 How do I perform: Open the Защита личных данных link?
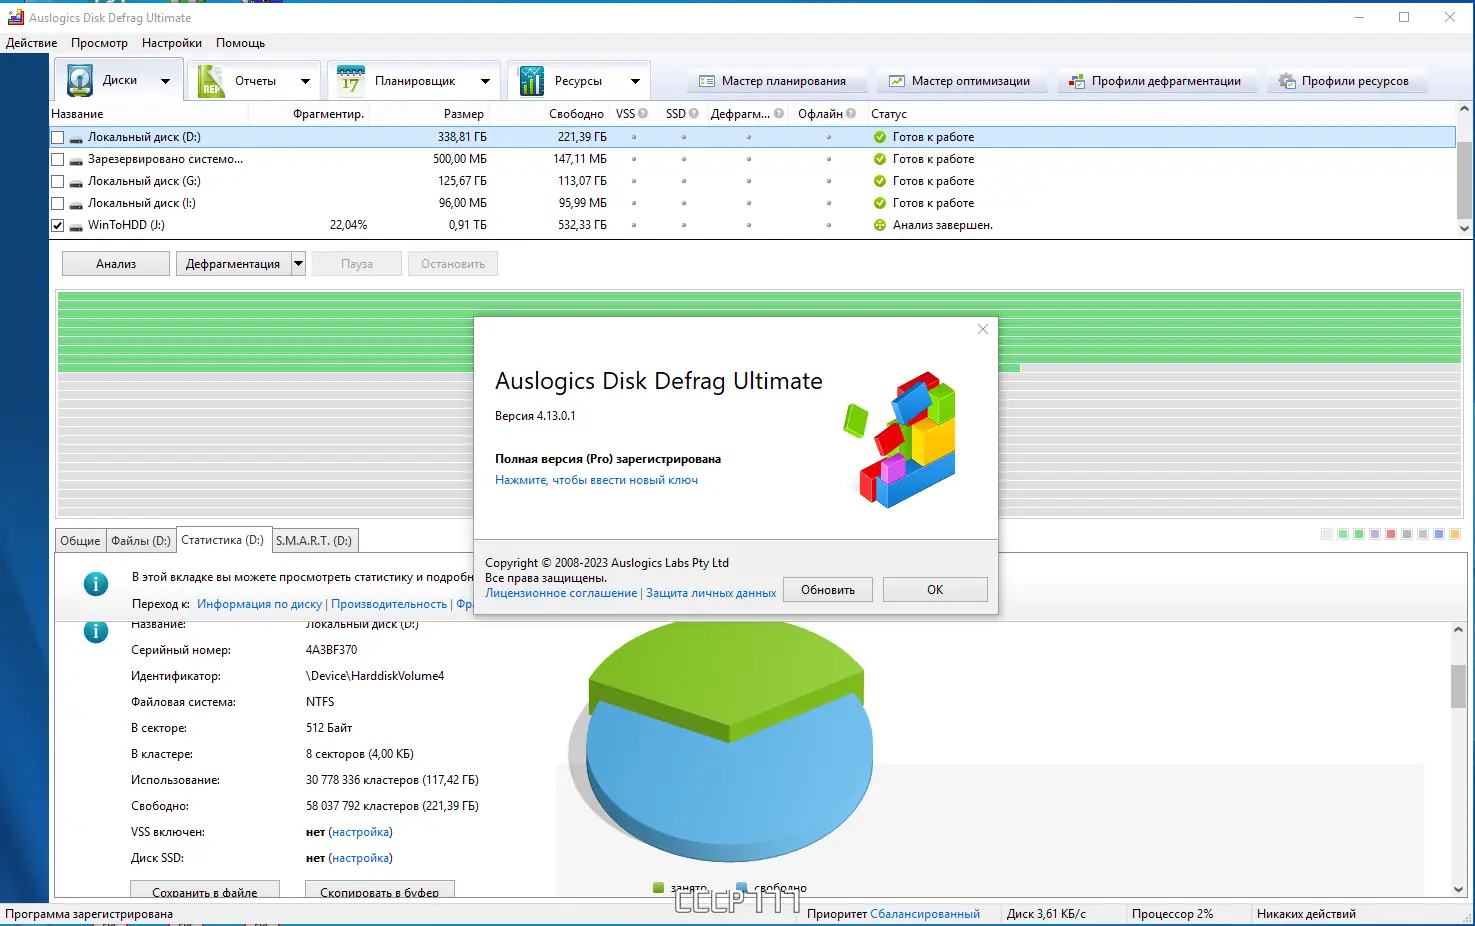[711, 593]
